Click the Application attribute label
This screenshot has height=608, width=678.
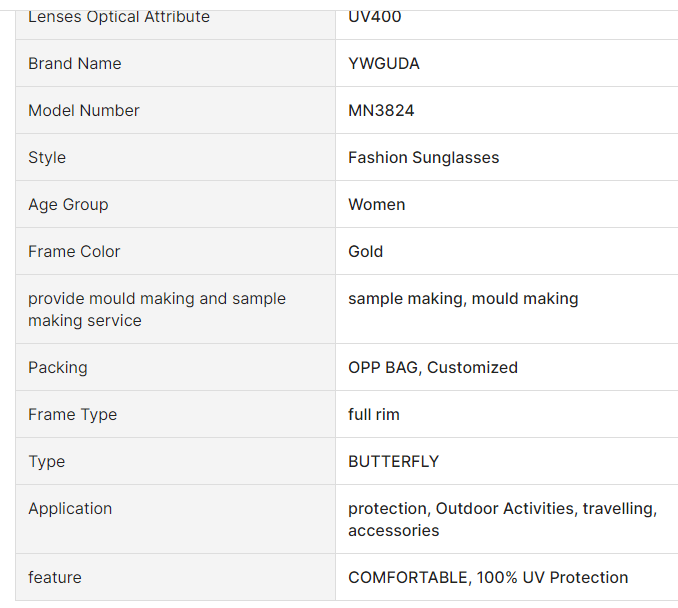(x=70, y=509)
